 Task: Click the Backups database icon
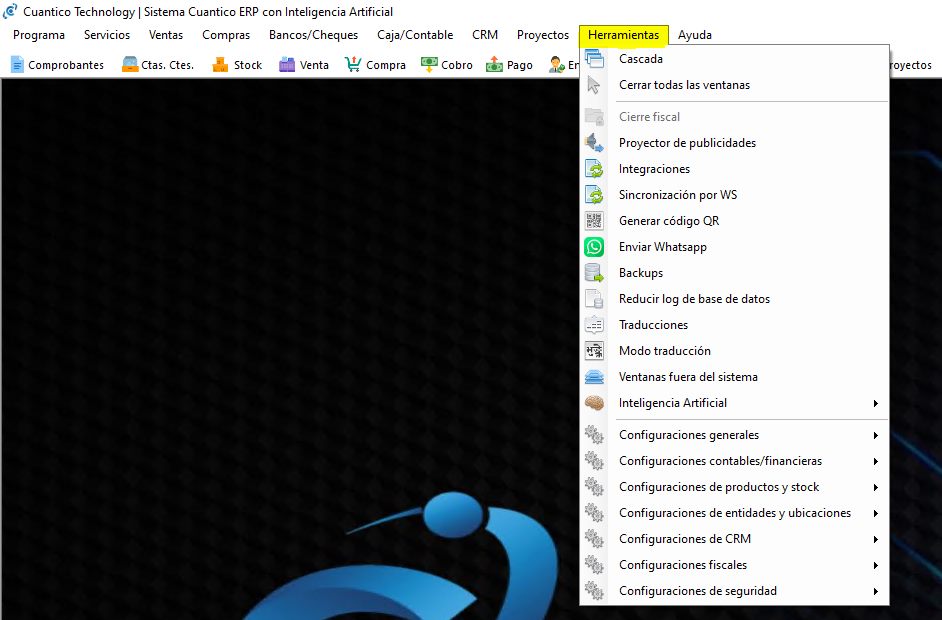594,273
